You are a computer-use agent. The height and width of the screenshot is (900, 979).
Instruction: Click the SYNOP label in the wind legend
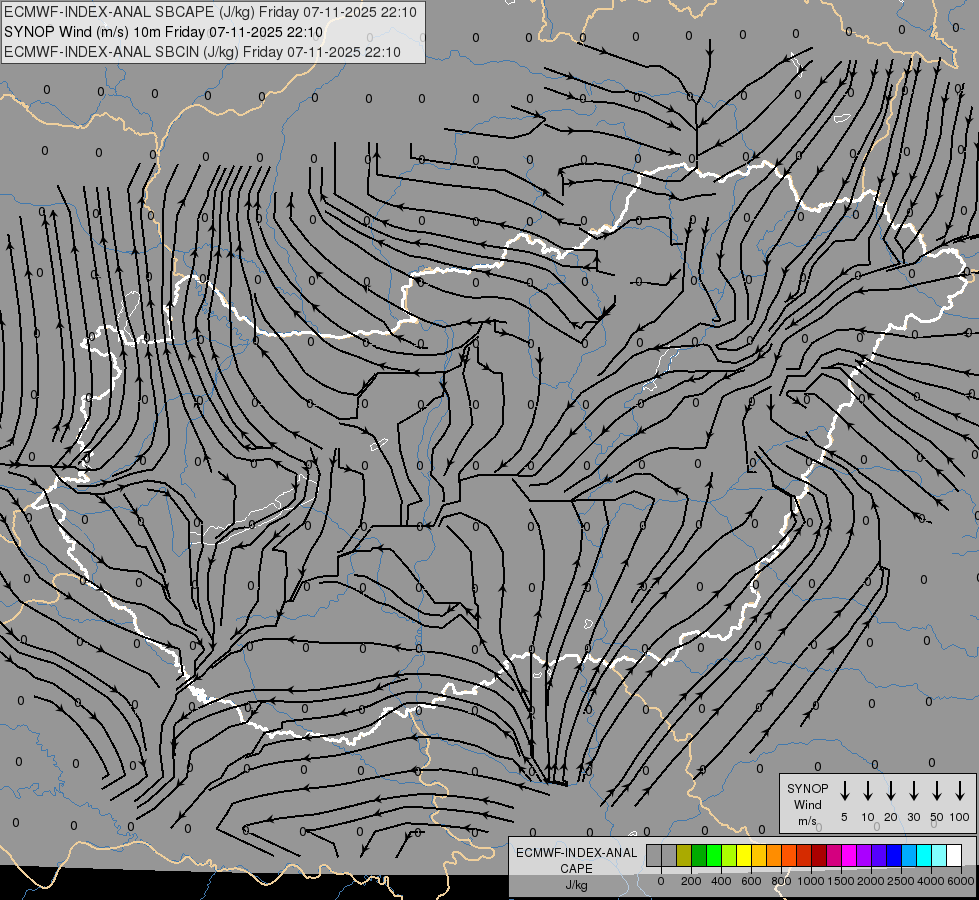pos(807,788)
